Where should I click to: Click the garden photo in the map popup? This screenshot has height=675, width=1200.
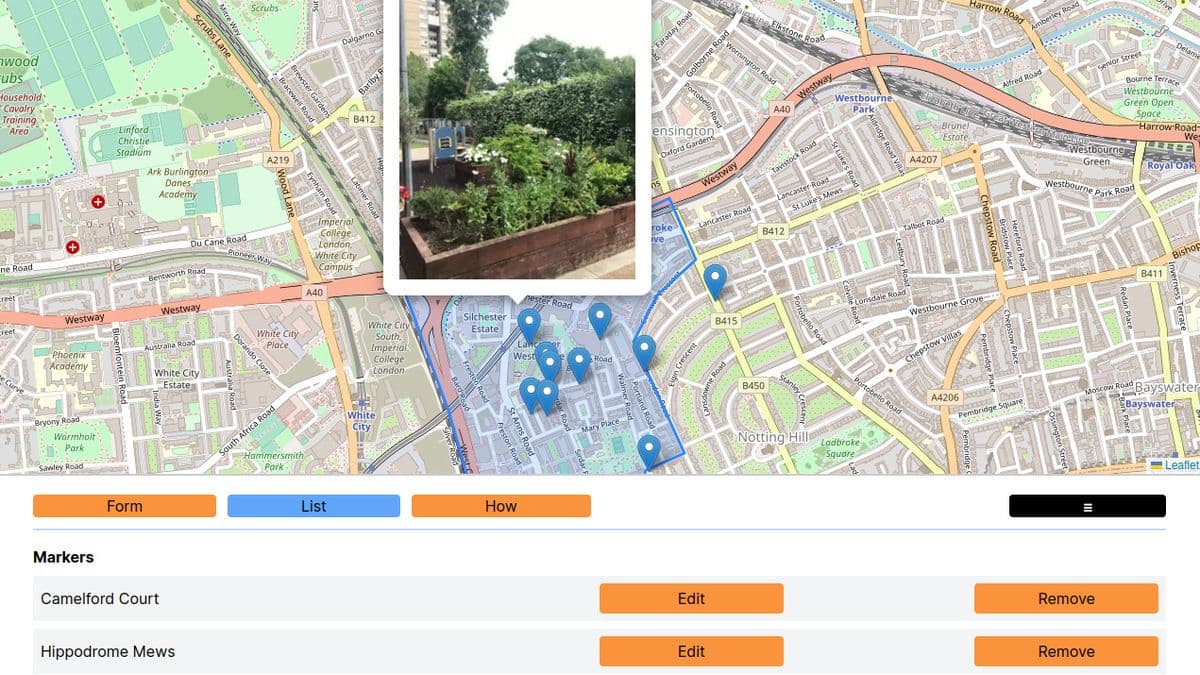tap(517, 140)
